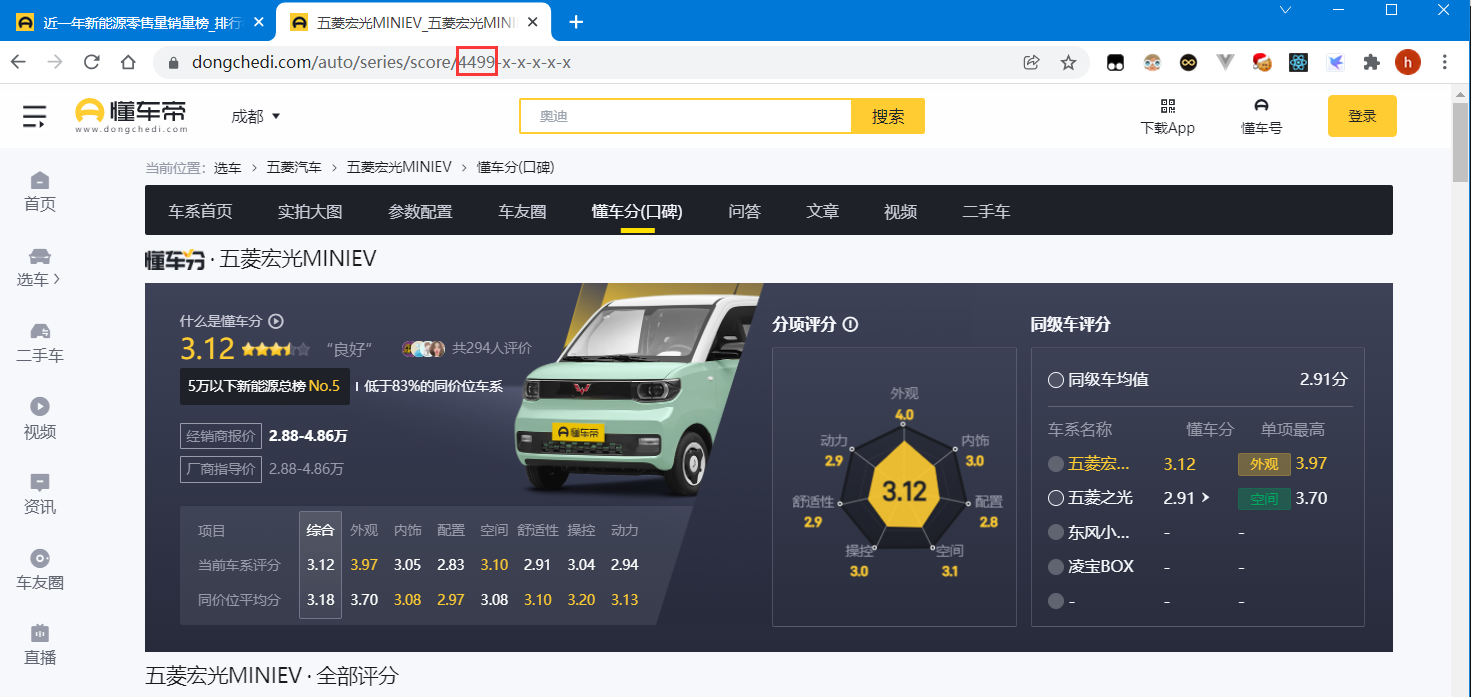Switch to 视频 tab in series nav
Viewport: 1471px width, 697px height.
pyautogui.click(x=900, y=211)
